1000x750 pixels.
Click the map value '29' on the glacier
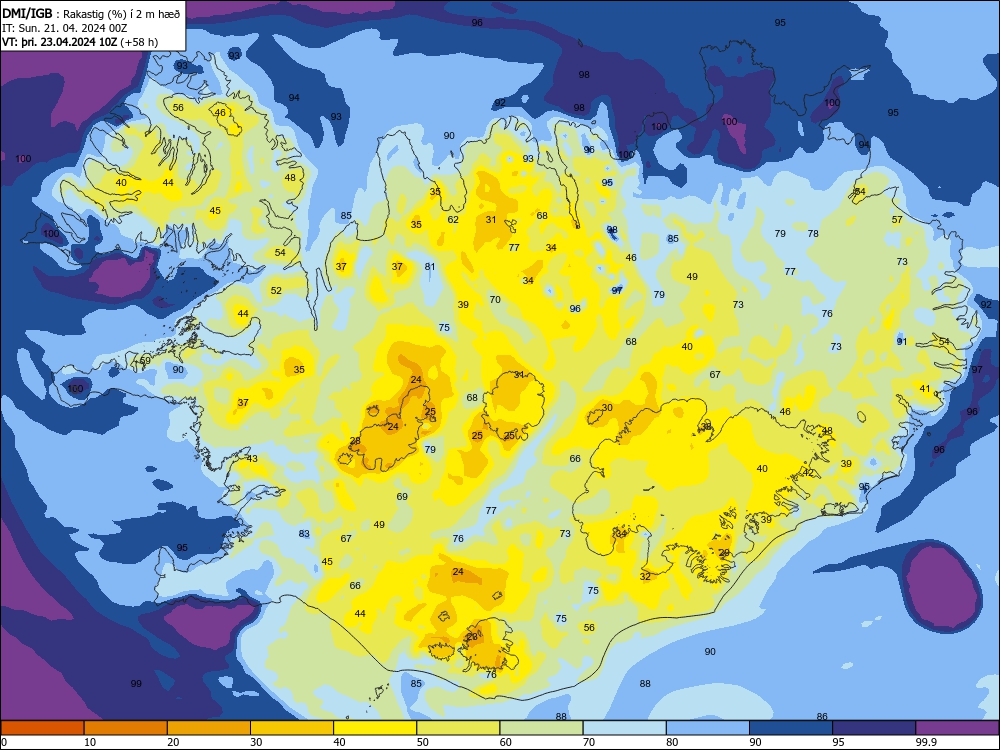724,553
